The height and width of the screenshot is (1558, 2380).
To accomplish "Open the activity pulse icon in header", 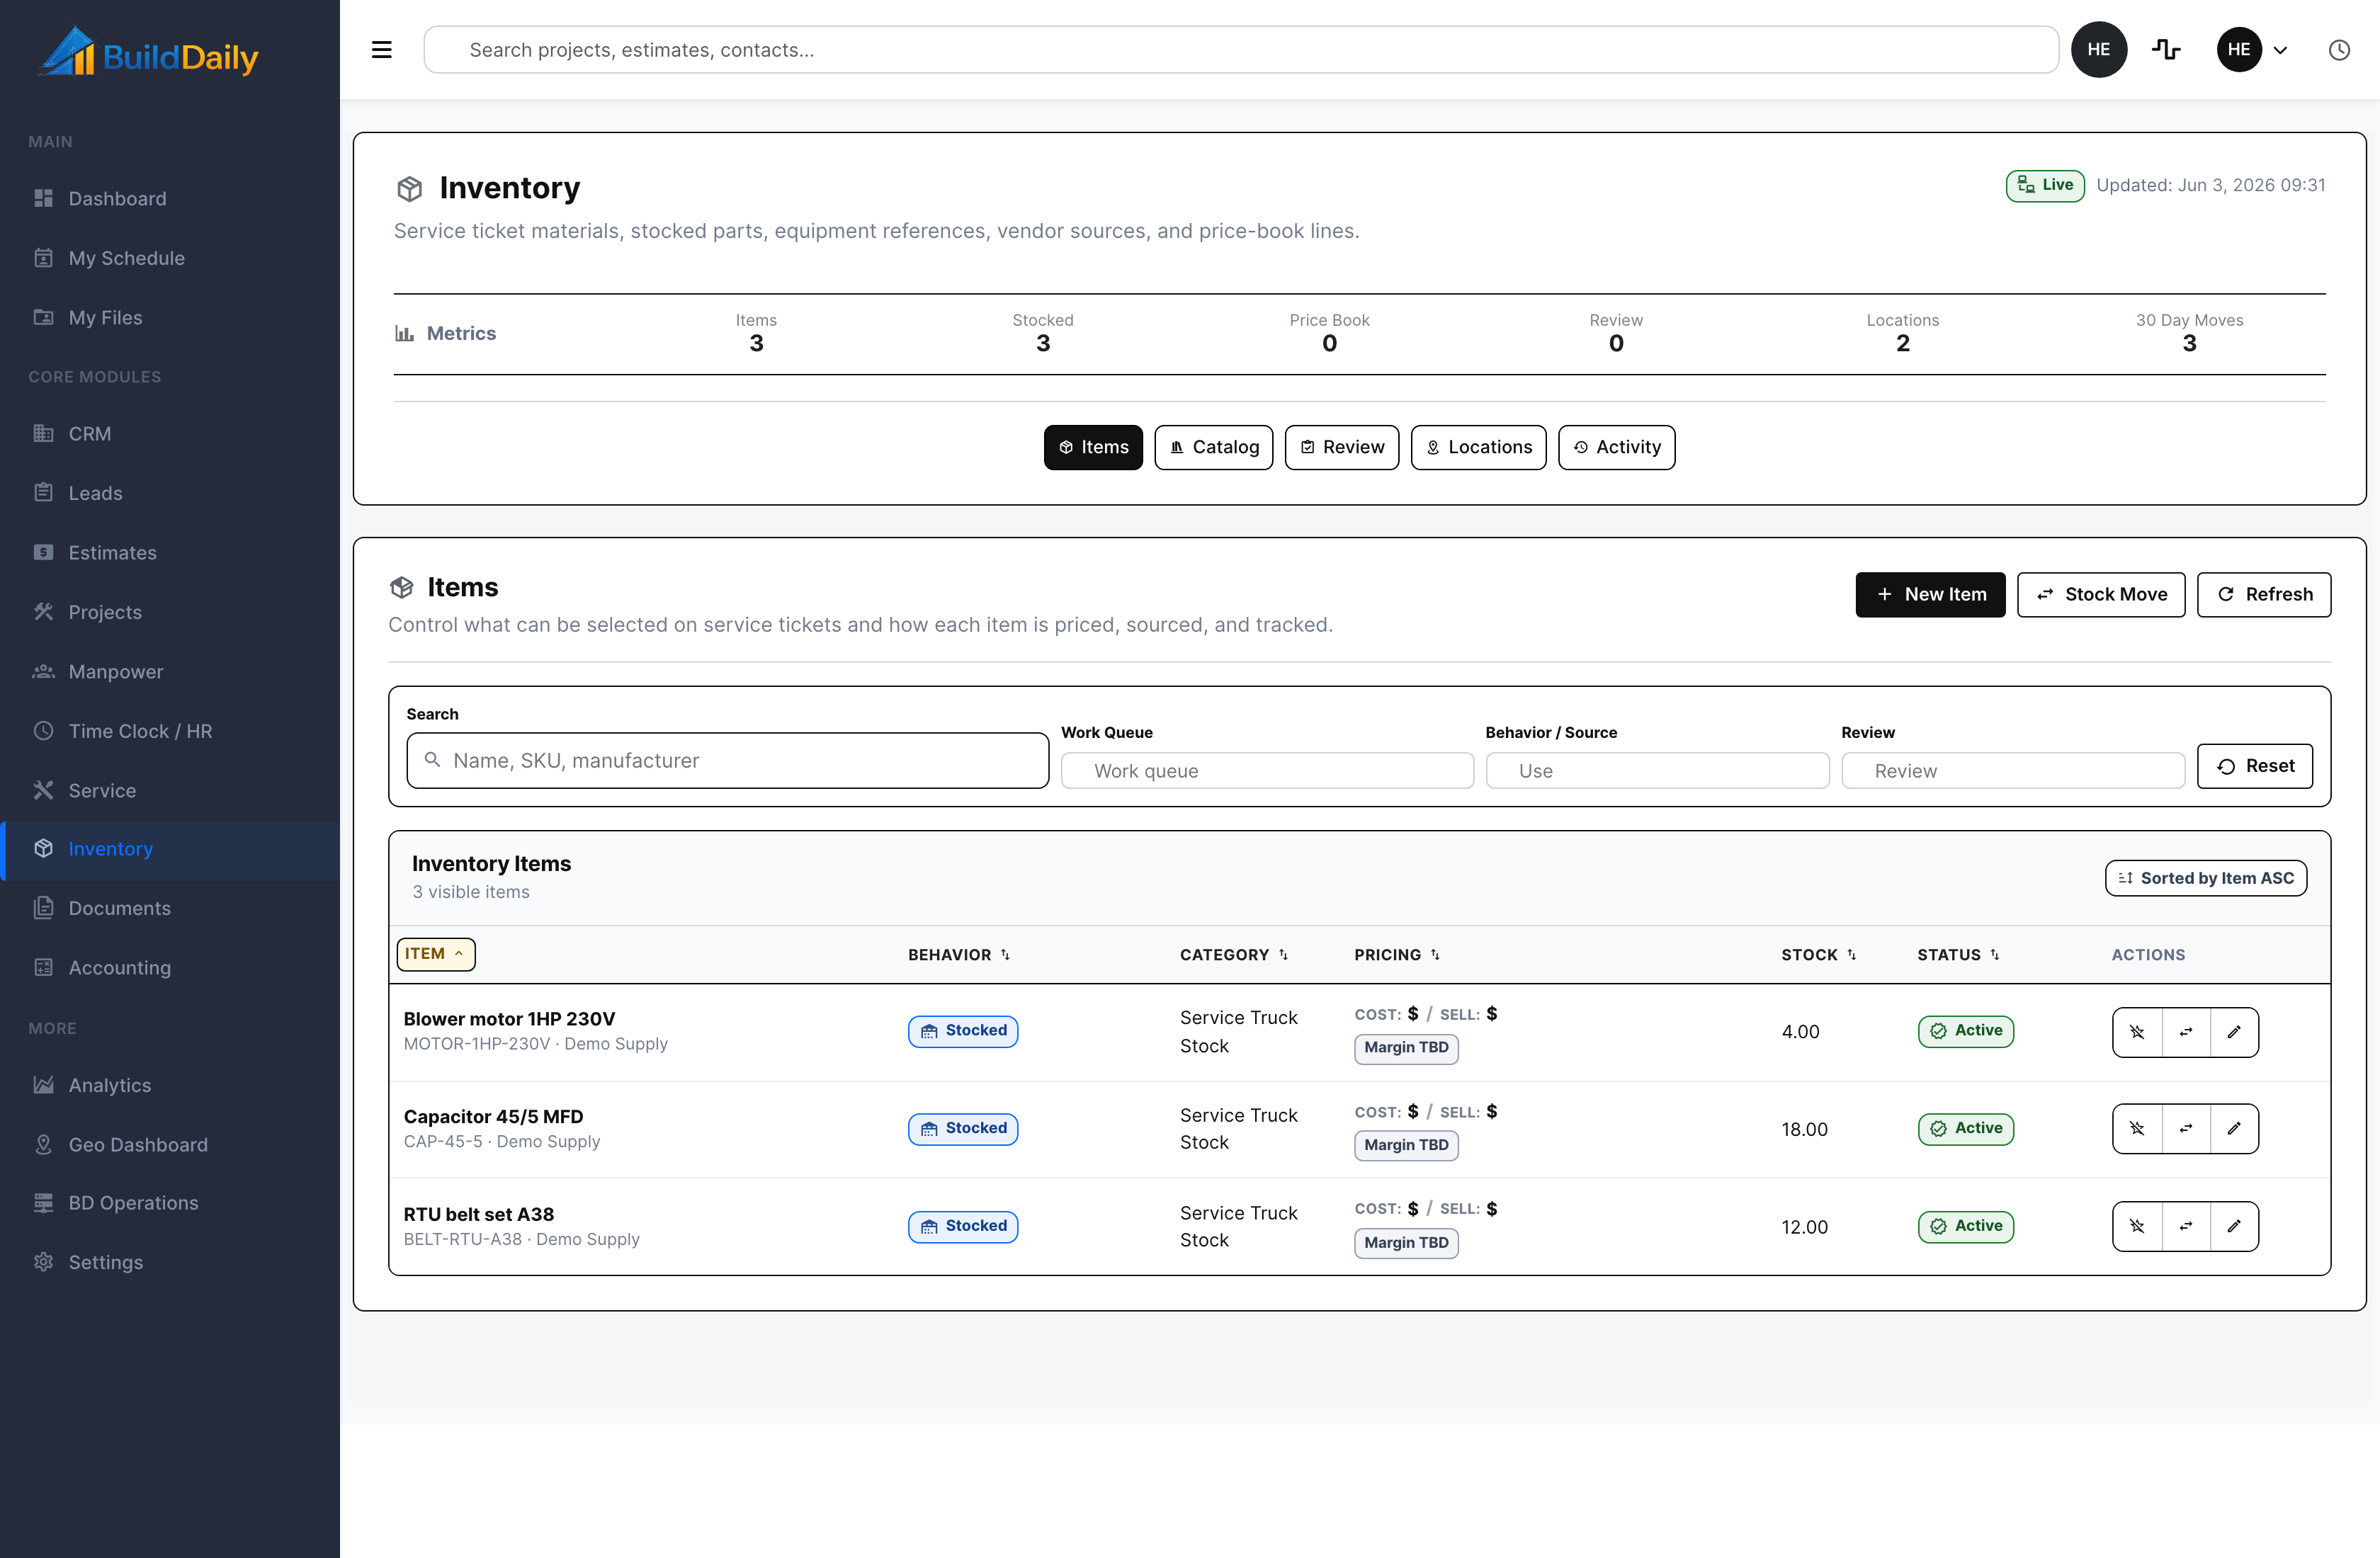I will pyautogui.click(x=2166, y=50).
